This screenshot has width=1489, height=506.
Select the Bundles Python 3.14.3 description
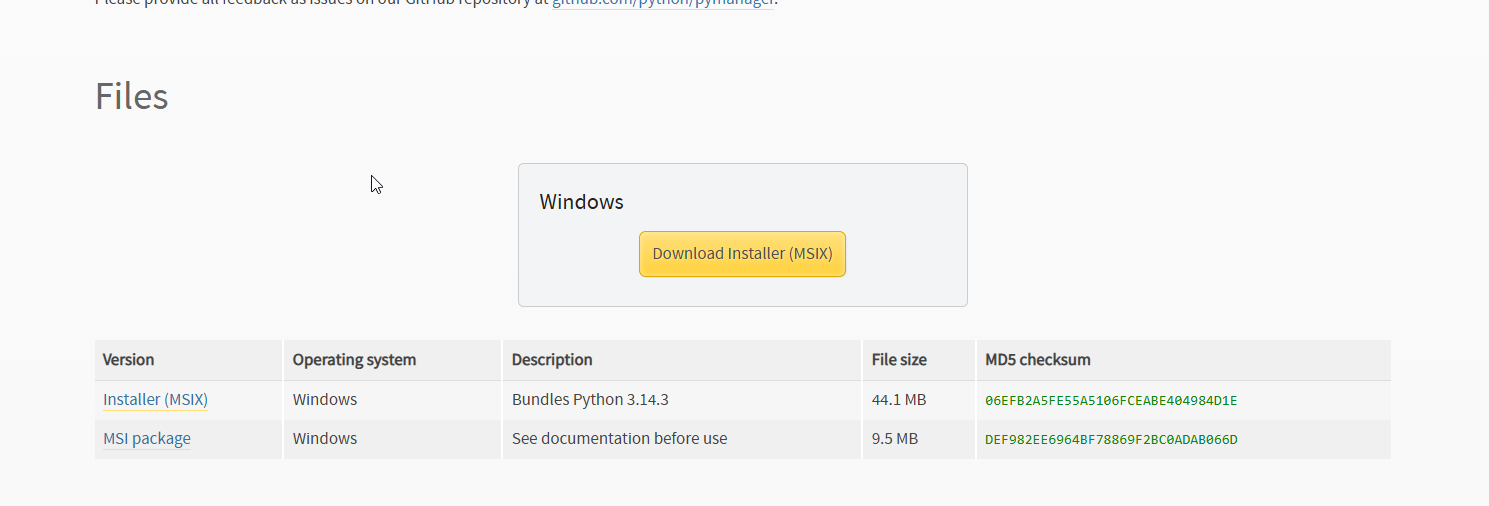tap(590, 400)
